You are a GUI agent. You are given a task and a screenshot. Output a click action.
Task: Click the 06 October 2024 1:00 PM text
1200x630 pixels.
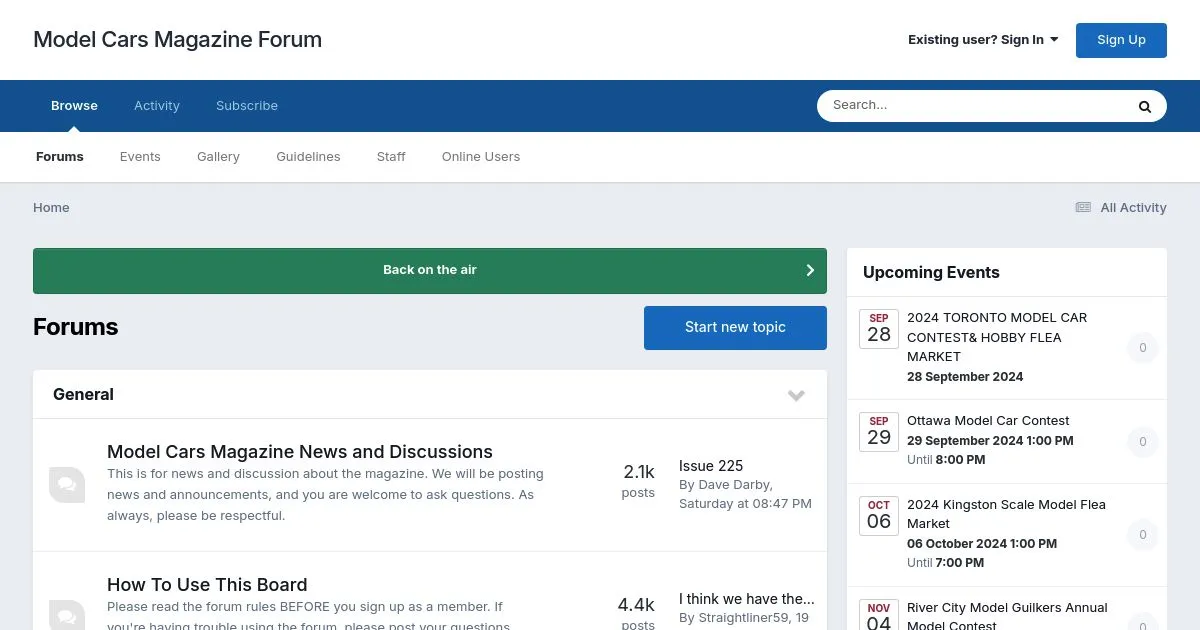tap(982, 544)
